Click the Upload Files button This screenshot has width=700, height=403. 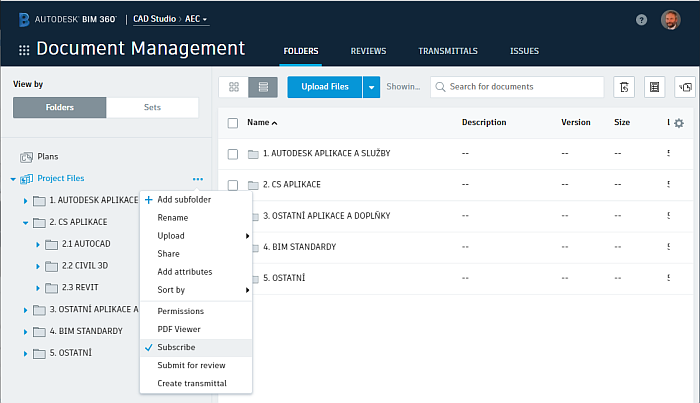pyautogui.click(x=325, y=87)
